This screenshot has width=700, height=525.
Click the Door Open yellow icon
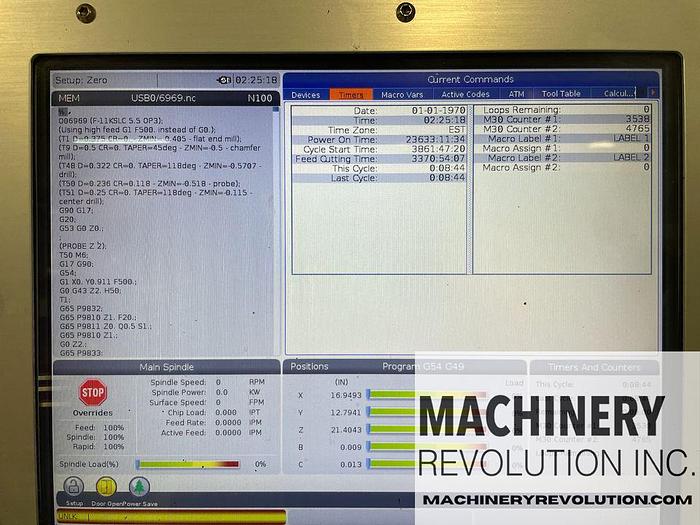coord(106,487)
